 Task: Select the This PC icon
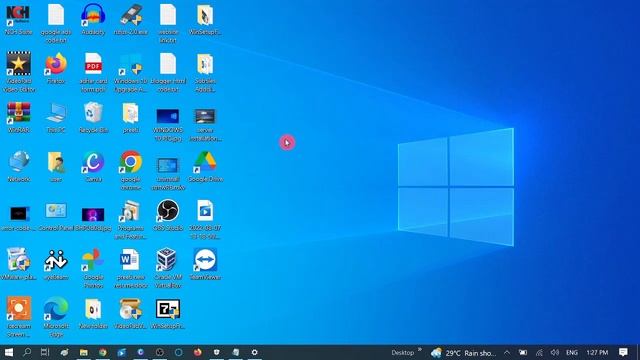(x=56, y=118)
